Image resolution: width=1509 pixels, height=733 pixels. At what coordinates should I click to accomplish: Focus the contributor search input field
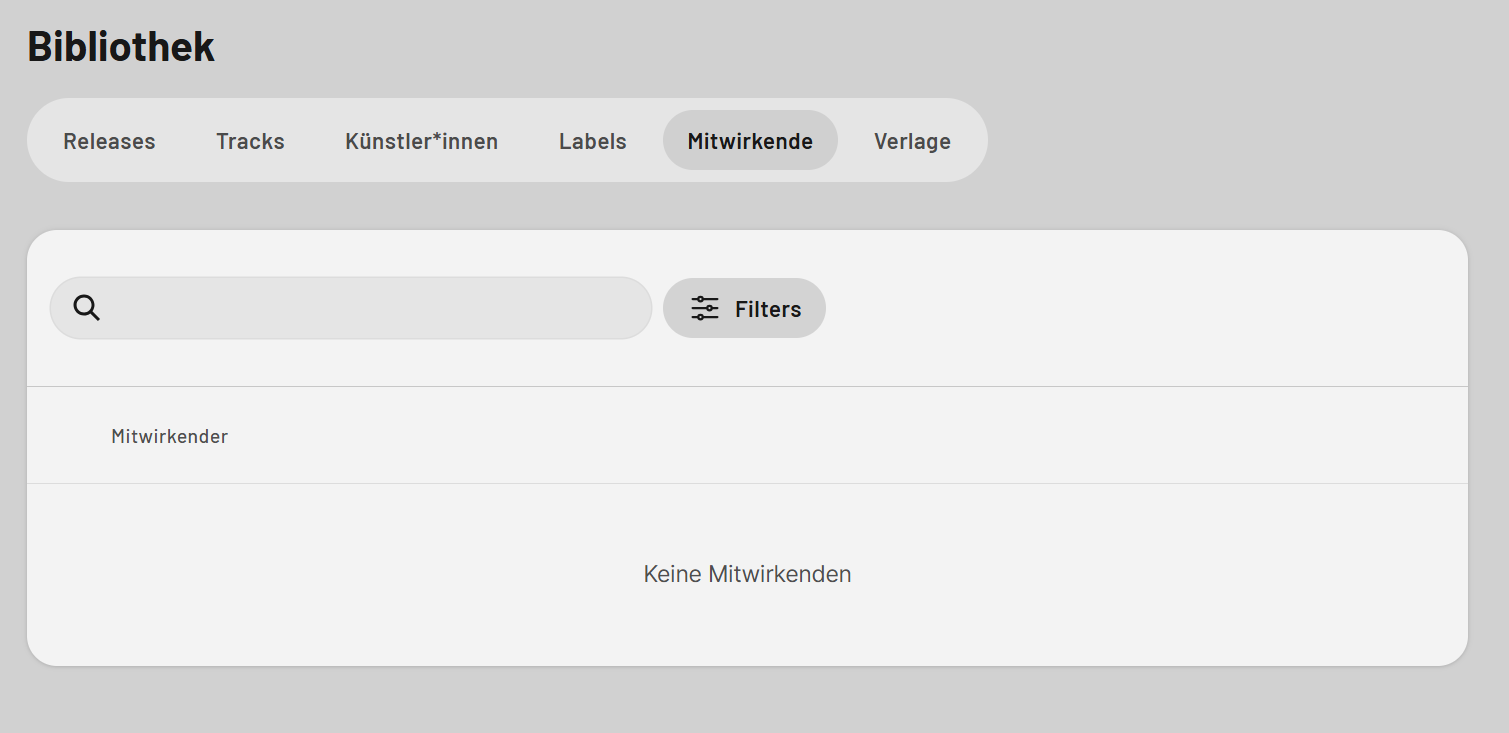point(351,308)
